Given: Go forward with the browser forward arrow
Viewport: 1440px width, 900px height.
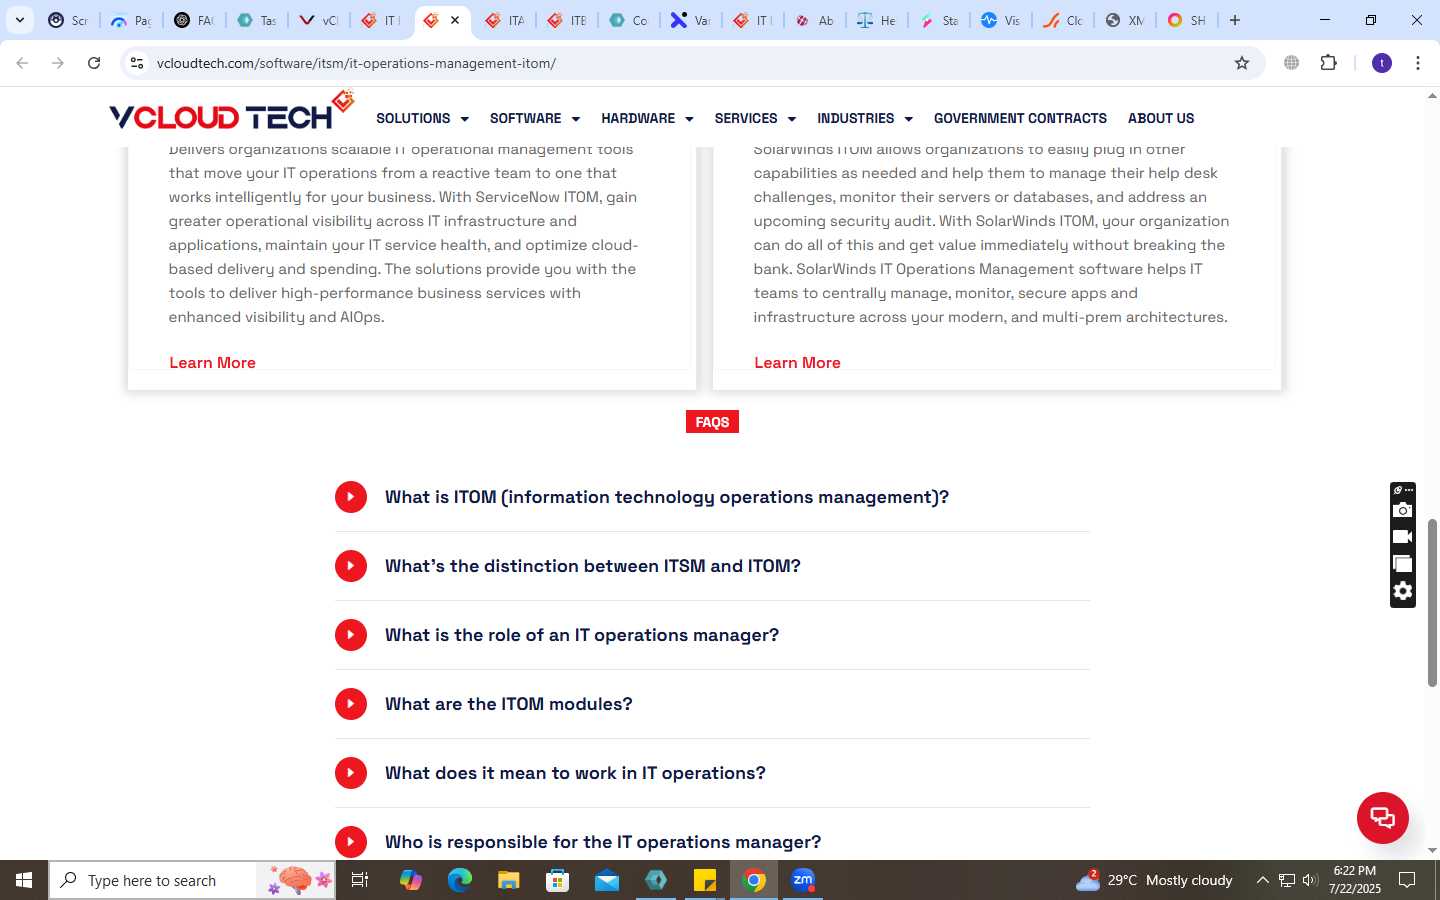Looking at the screenshot, I should pyautogui.click(x=58, y=63).
